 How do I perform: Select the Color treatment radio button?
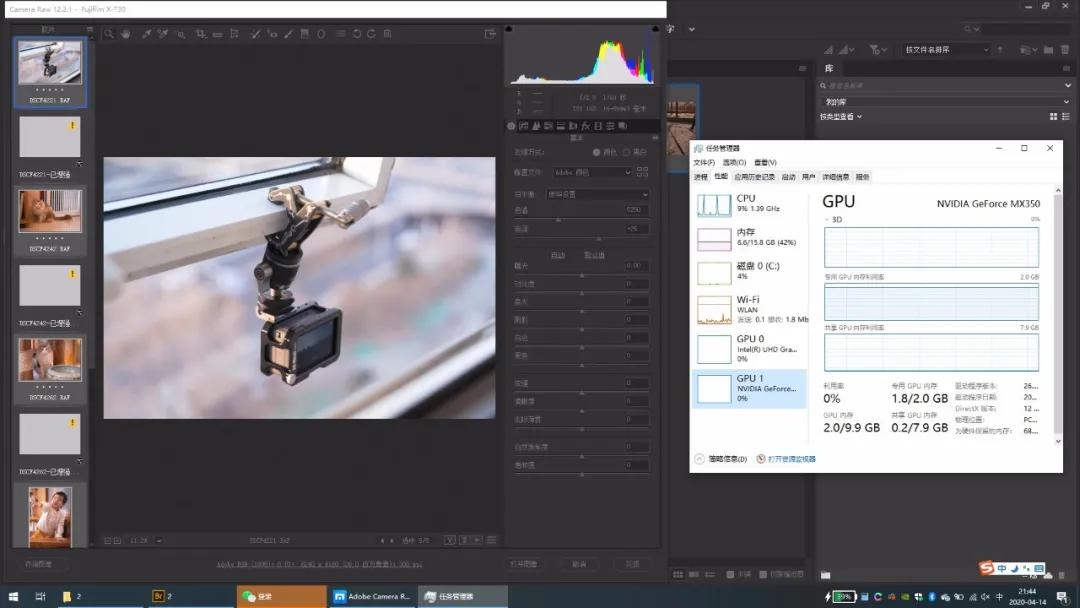pos(597,152)
